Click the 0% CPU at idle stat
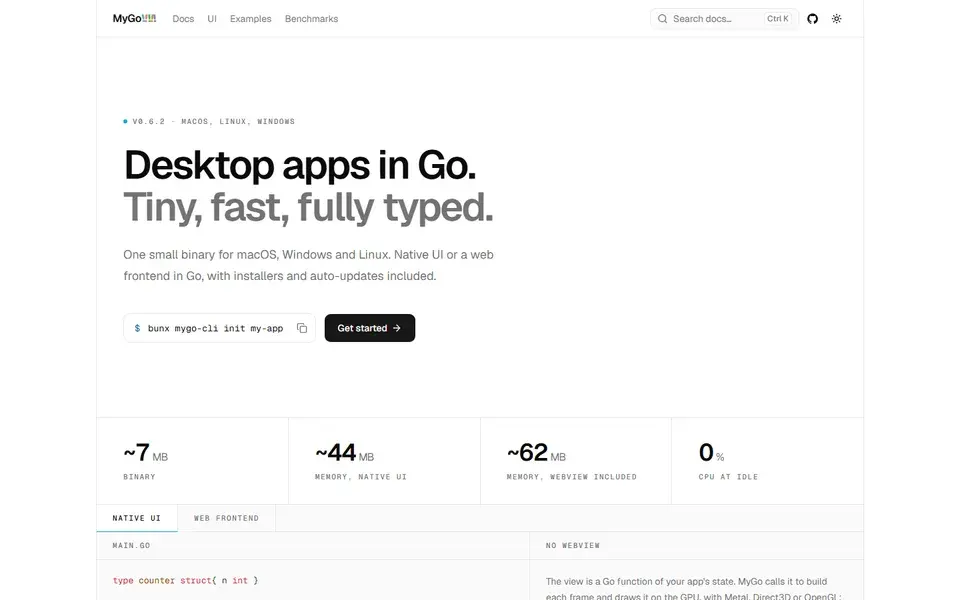 click(767, 461)
